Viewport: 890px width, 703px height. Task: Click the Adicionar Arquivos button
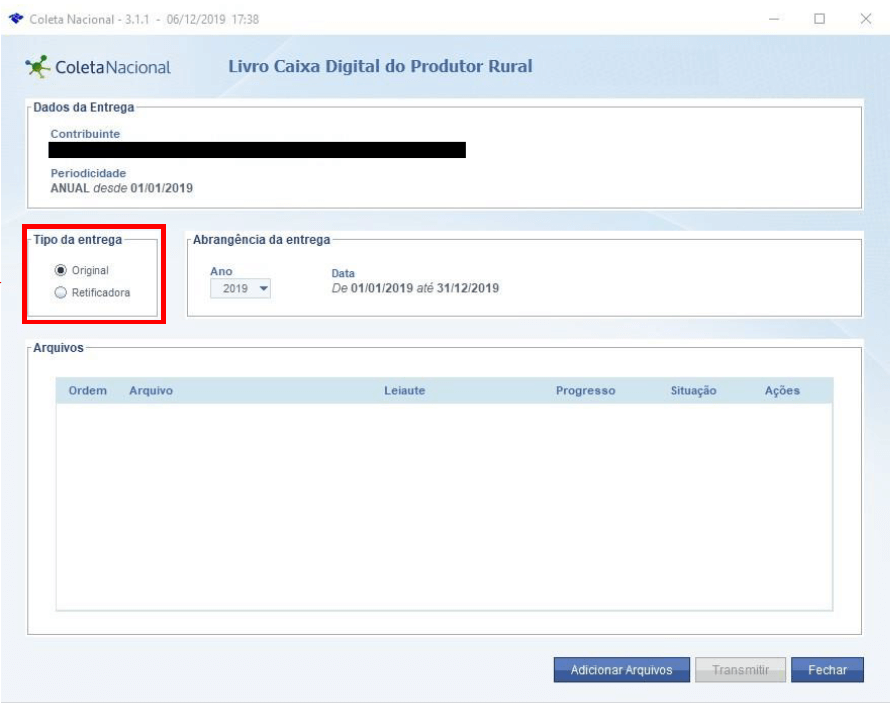pos(622,670)
